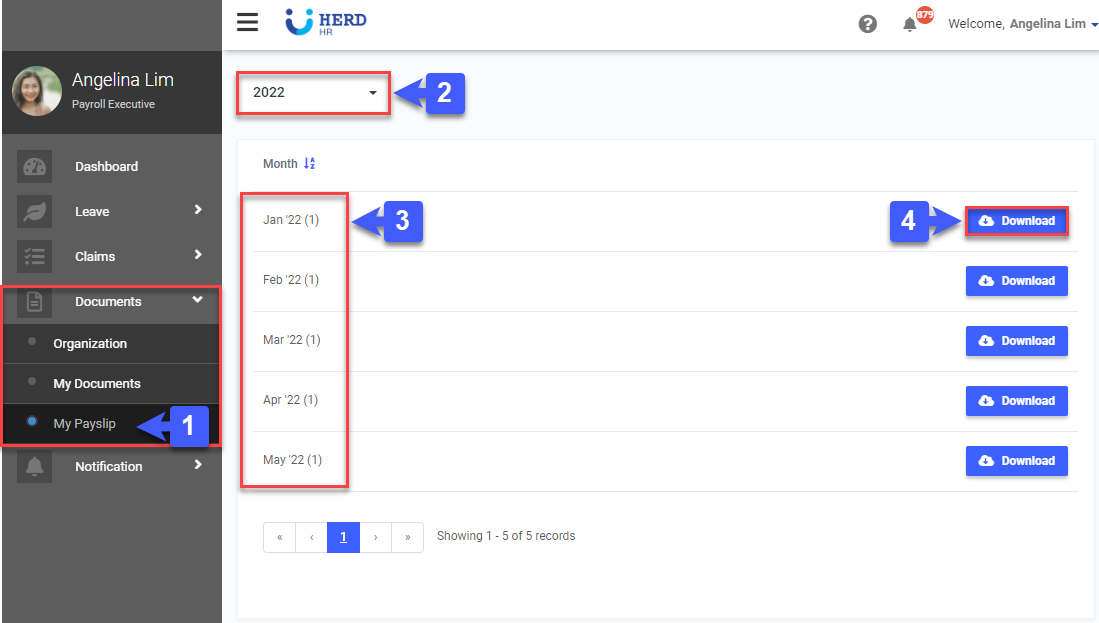
Task: Sort by Month column sort icon
Action: point(310,164)
